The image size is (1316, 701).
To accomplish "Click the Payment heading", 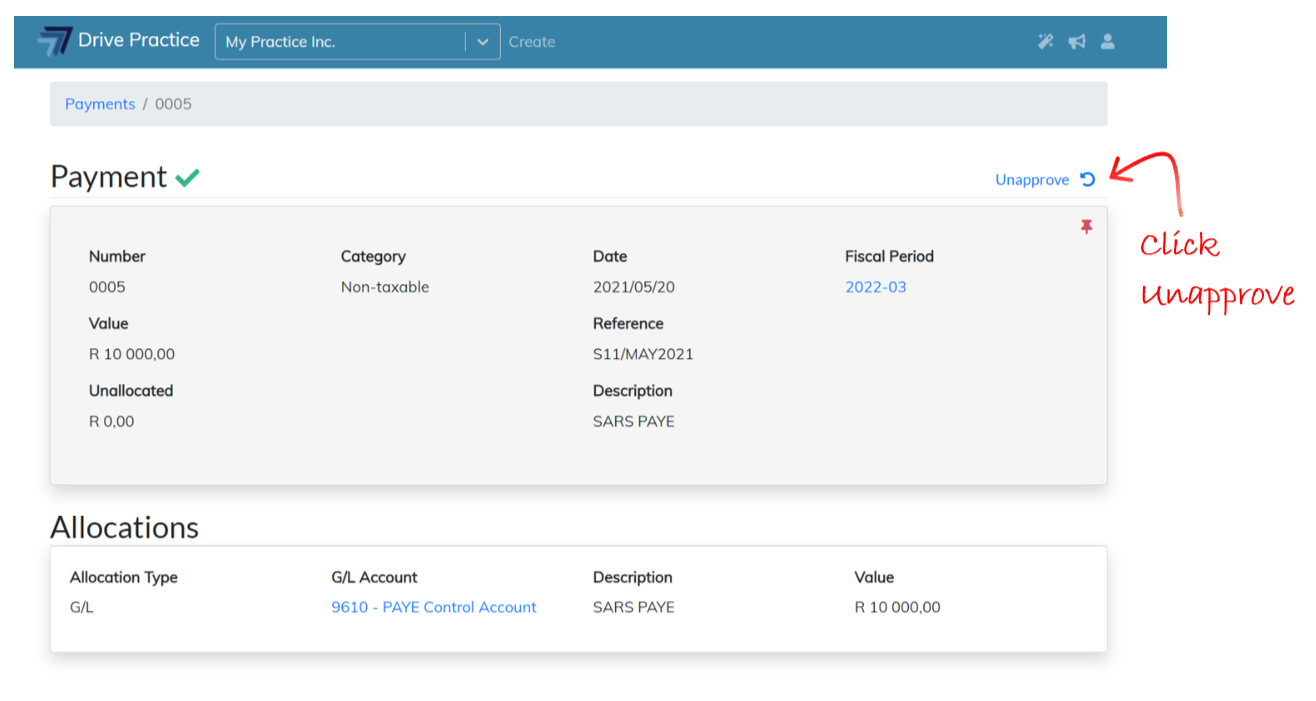I will (x=109, y=177).
